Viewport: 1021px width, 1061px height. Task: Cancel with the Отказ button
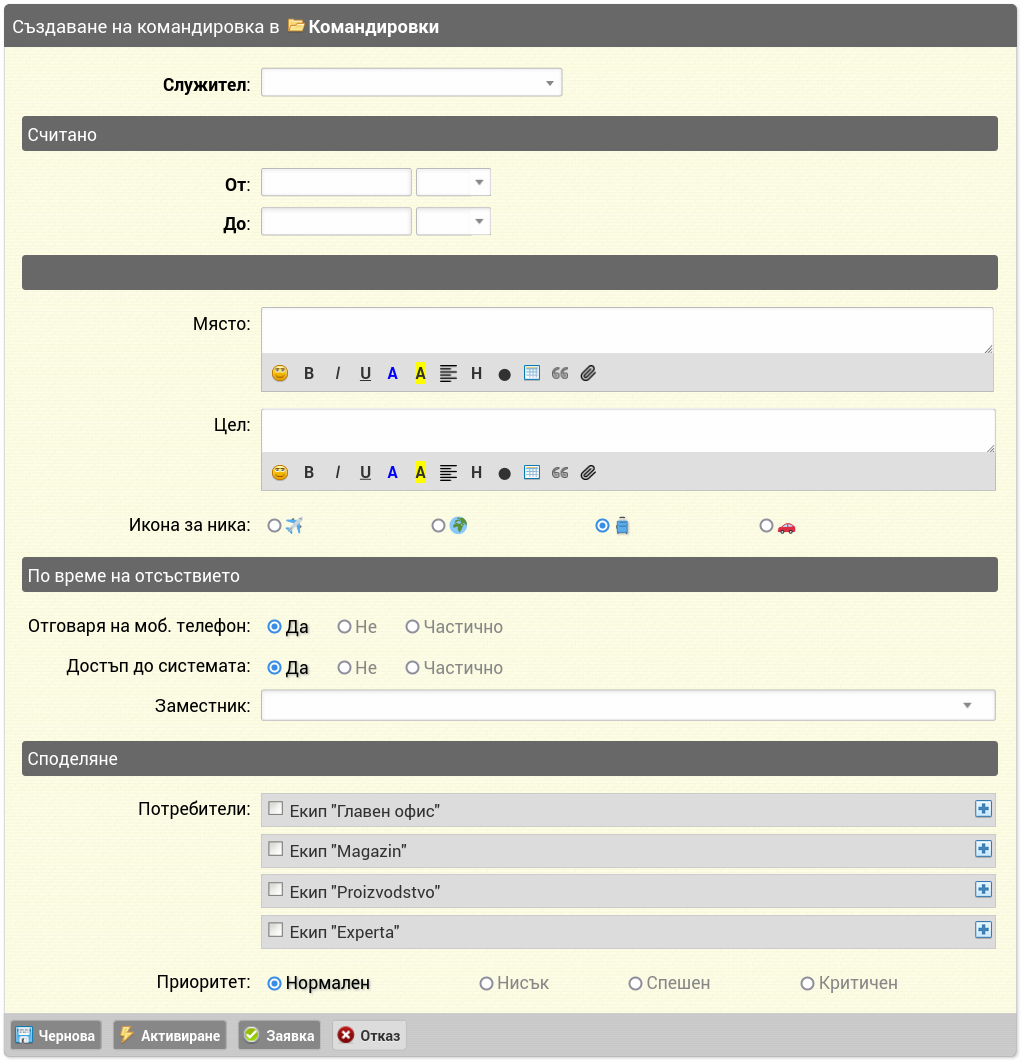(369, 1036)
